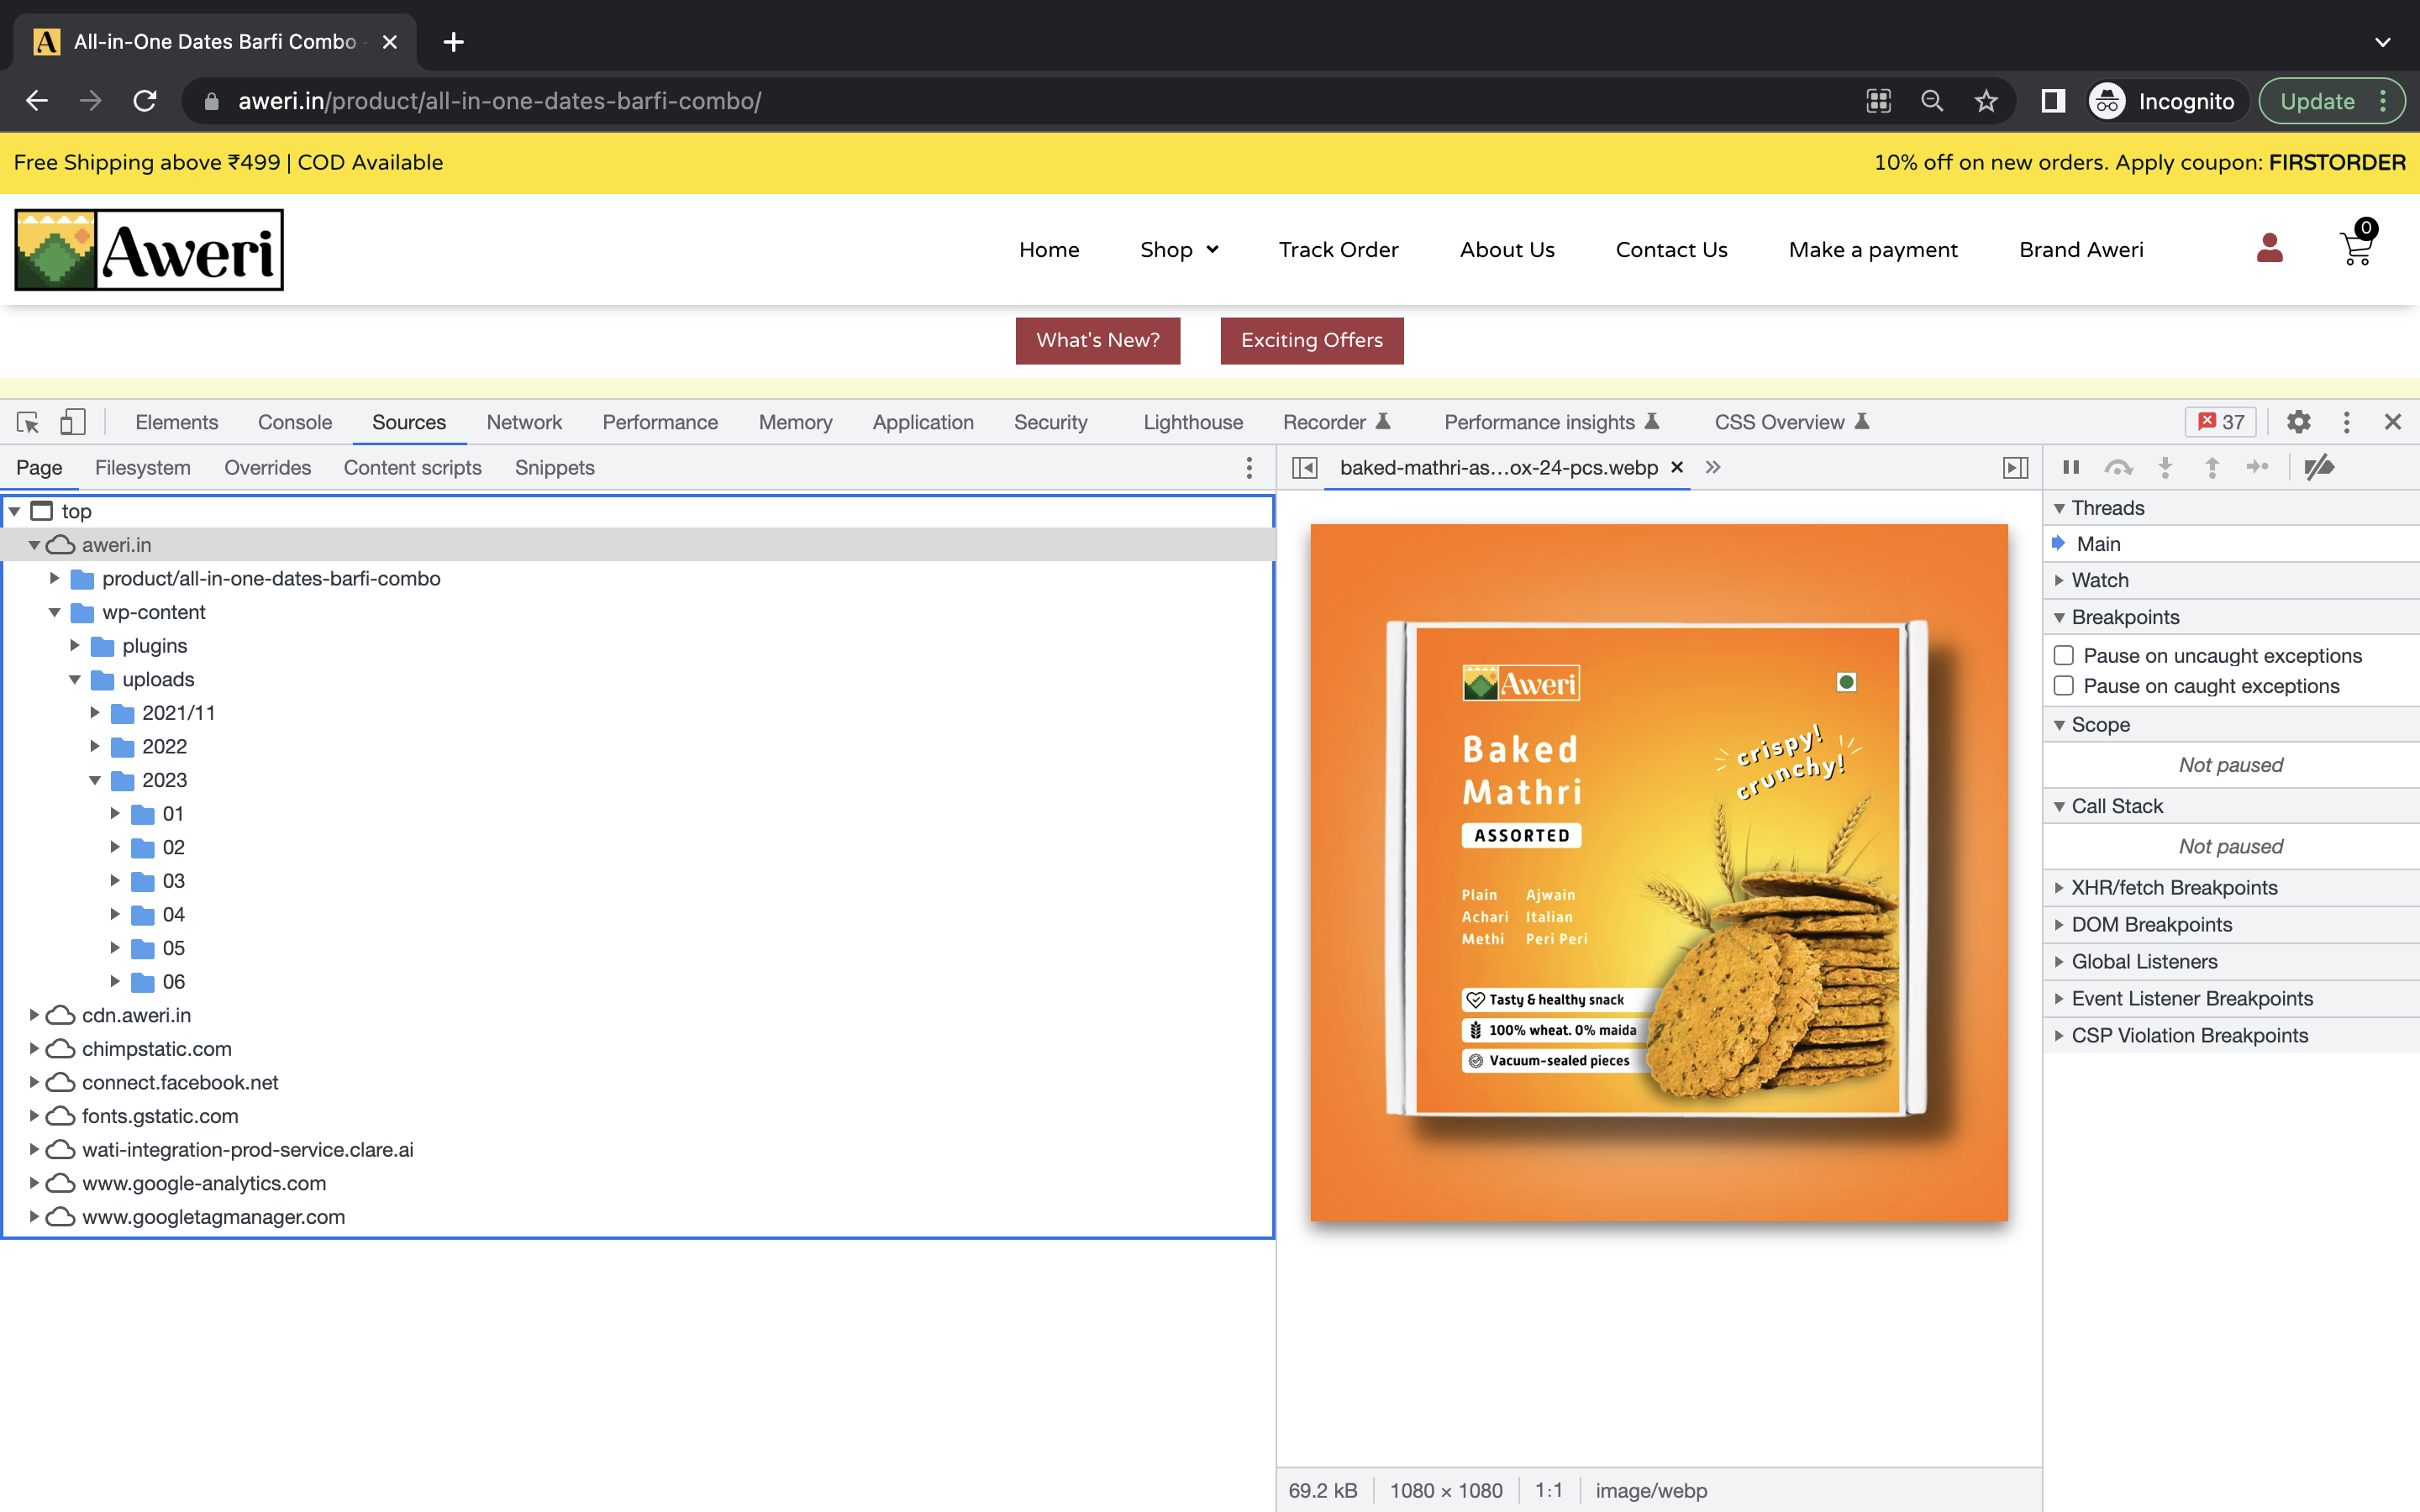This screenshot has height=1512, width=2420.
Task: Open DevTools settings gear
Action: click(x=2298, y=422)
